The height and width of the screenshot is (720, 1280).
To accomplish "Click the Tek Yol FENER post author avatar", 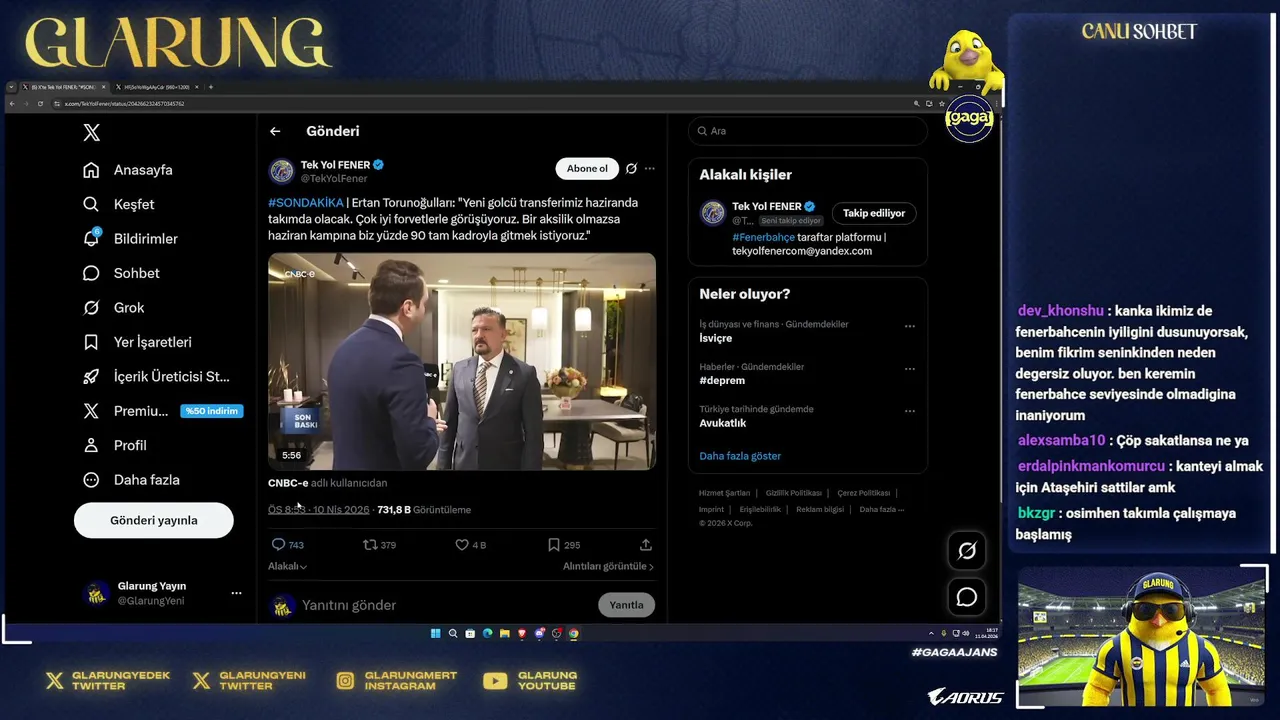I will [281, 171].
